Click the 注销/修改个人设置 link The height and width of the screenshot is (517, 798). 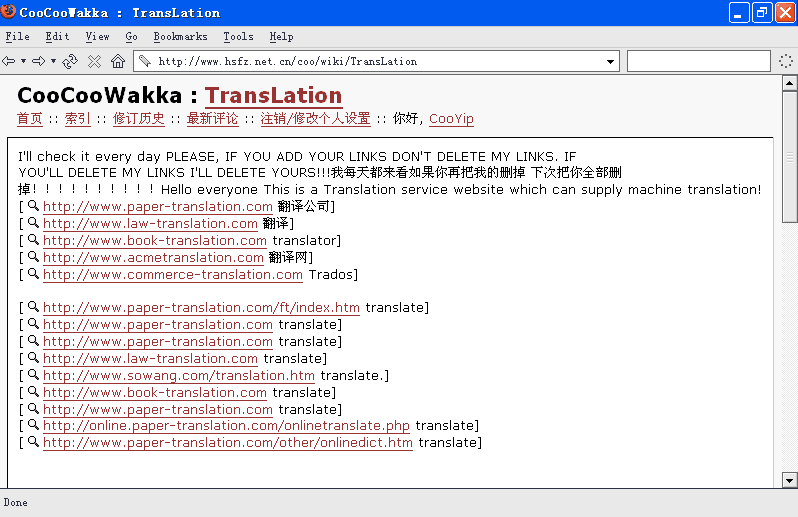[316, 119]
